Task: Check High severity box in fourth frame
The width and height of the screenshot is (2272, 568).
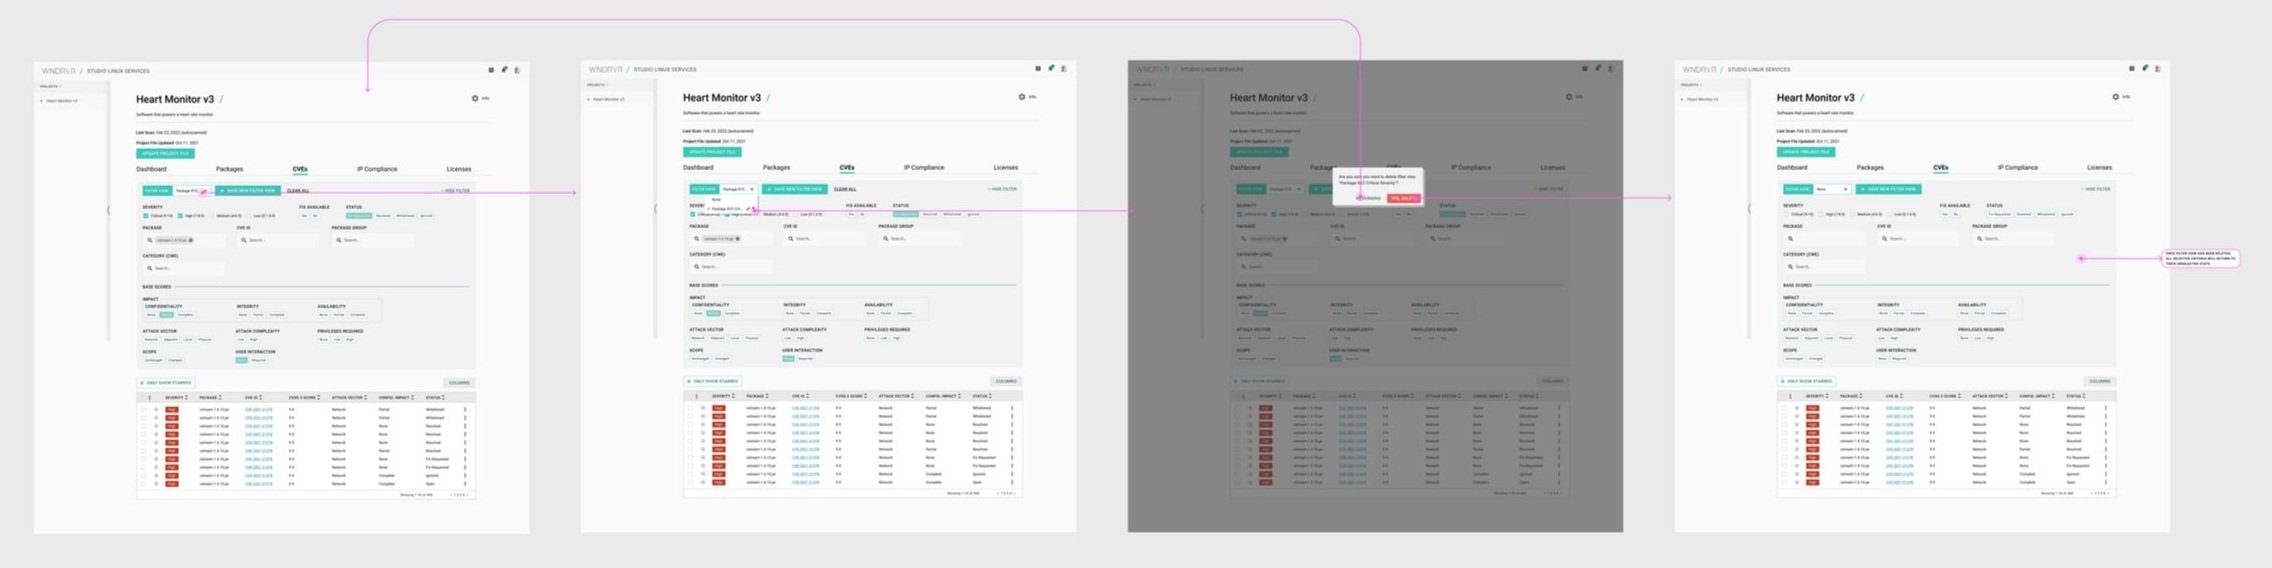Action: pyautogui.click(x=1820, y=214)
